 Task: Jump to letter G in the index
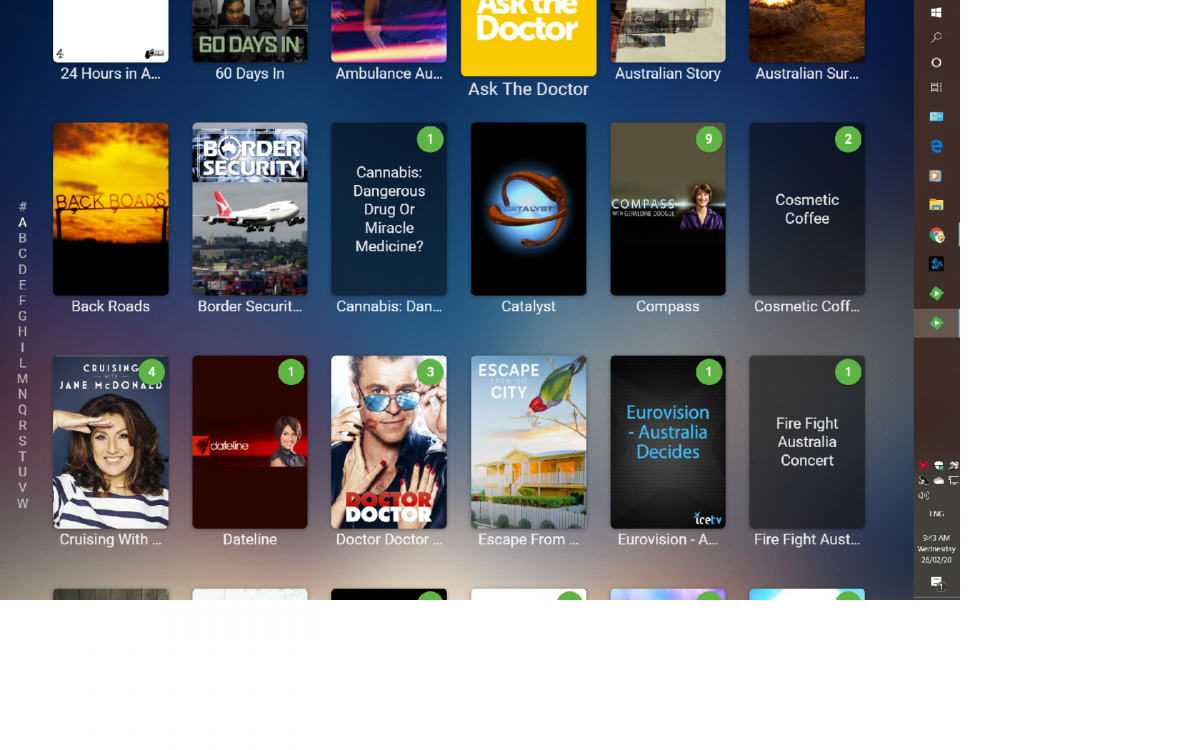(x=22, y=316)
